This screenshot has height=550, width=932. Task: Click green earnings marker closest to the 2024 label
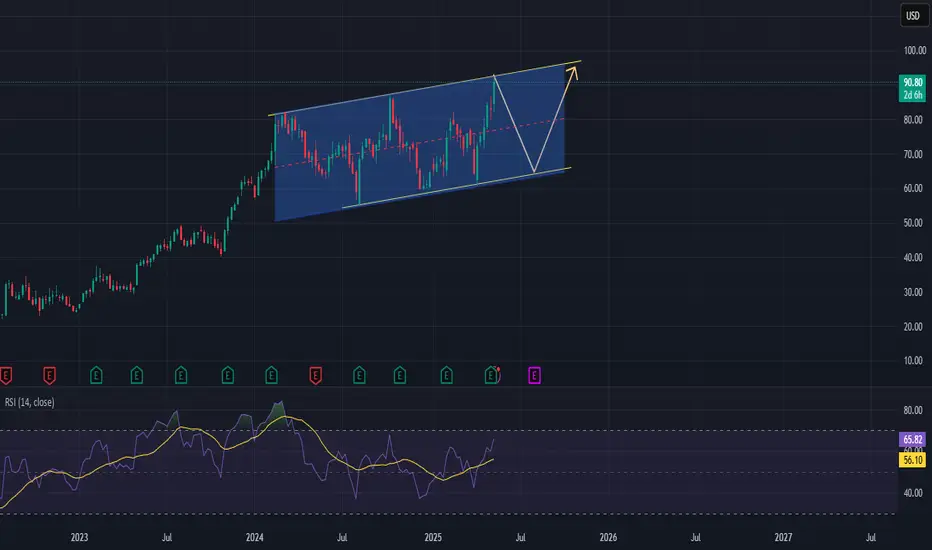pyautogui.click(x=271, y=375)
